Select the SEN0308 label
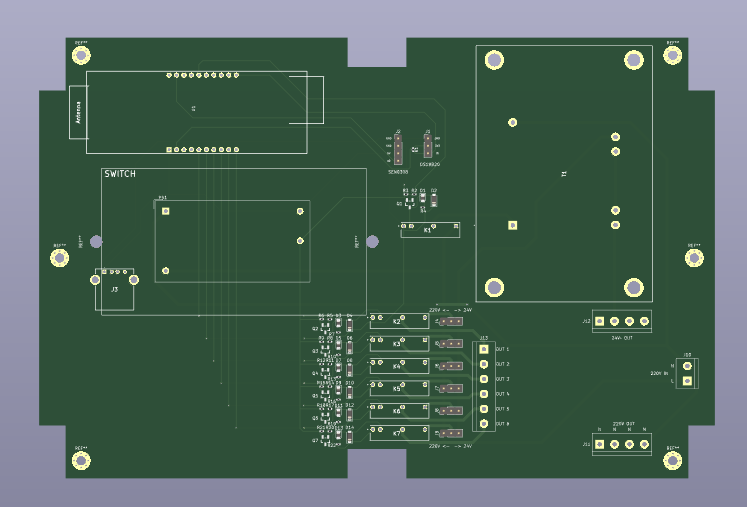 pyautogui.click(x=398, y=172)
